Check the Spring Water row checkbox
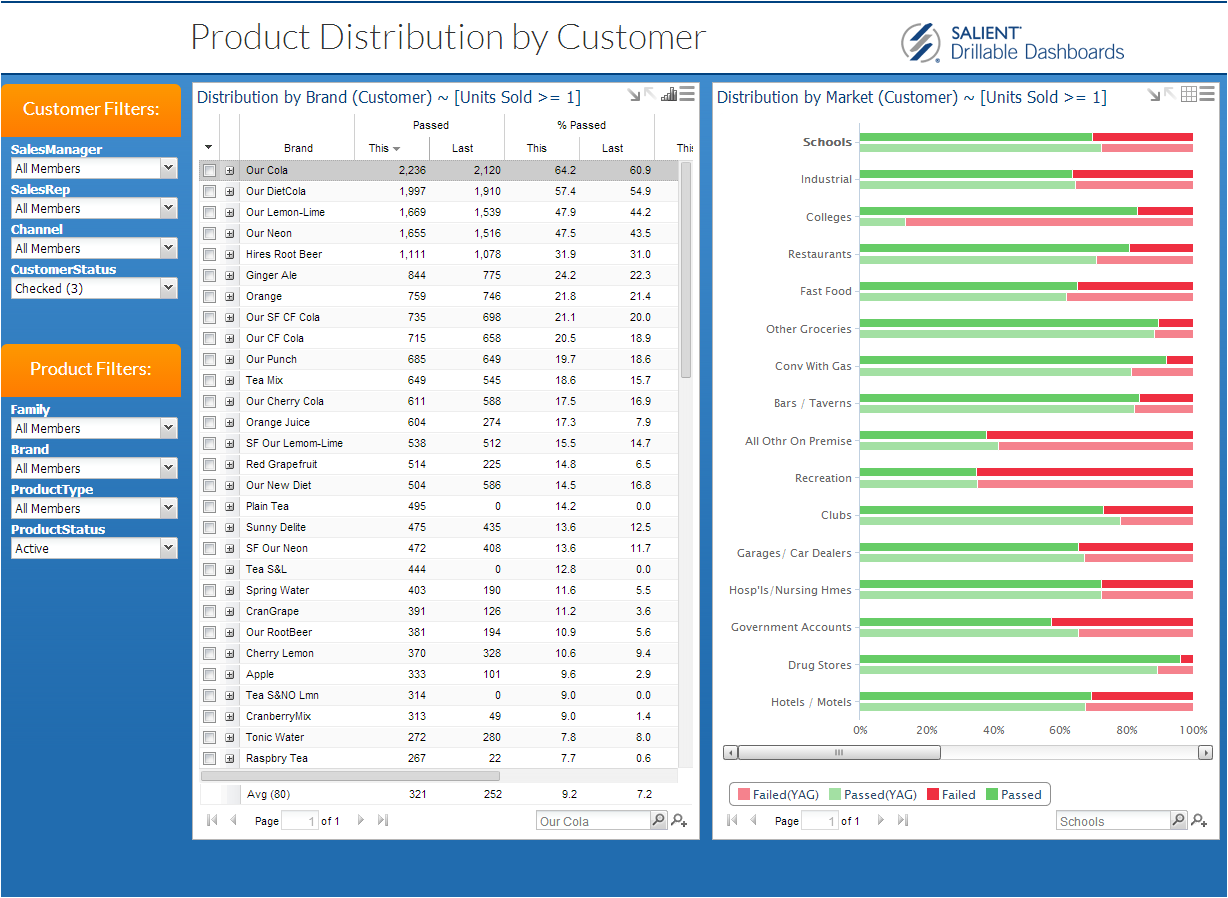Viewport: 1228px width, 898px height. click(x=209, y=590)
